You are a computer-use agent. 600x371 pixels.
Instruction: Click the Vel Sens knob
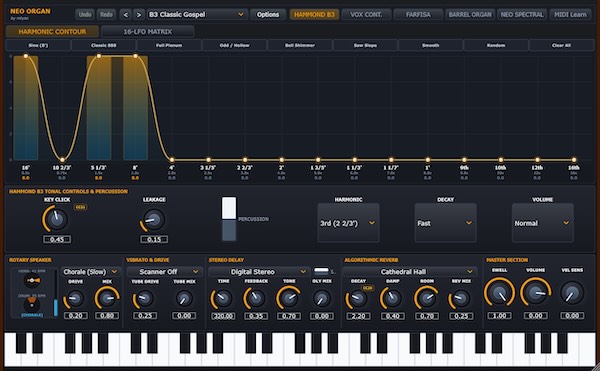point(572,293)
